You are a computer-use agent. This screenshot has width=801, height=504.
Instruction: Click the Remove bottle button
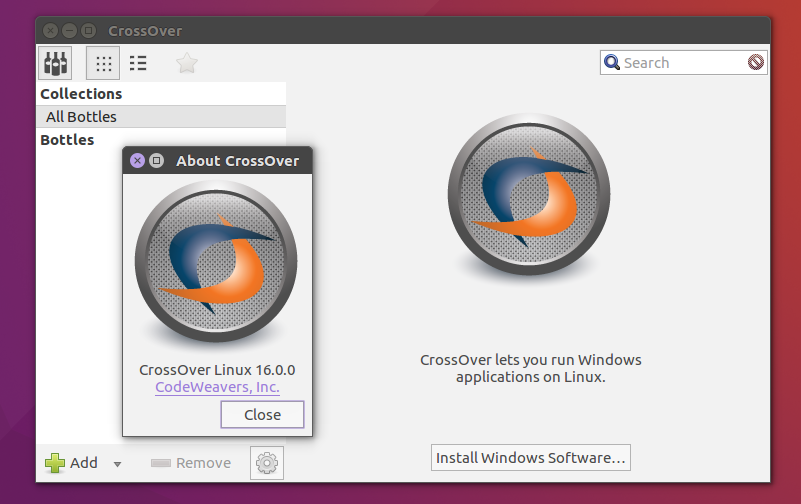click(x=191, y=463)
